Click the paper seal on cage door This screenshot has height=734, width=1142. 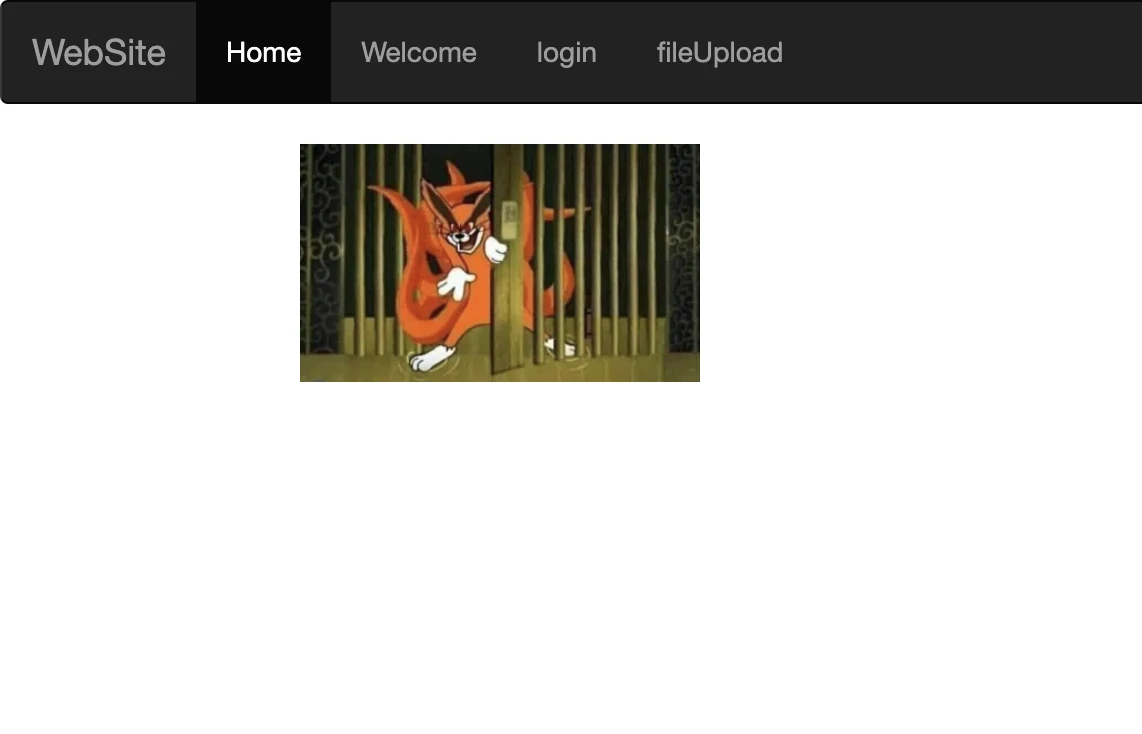point(510,220)
